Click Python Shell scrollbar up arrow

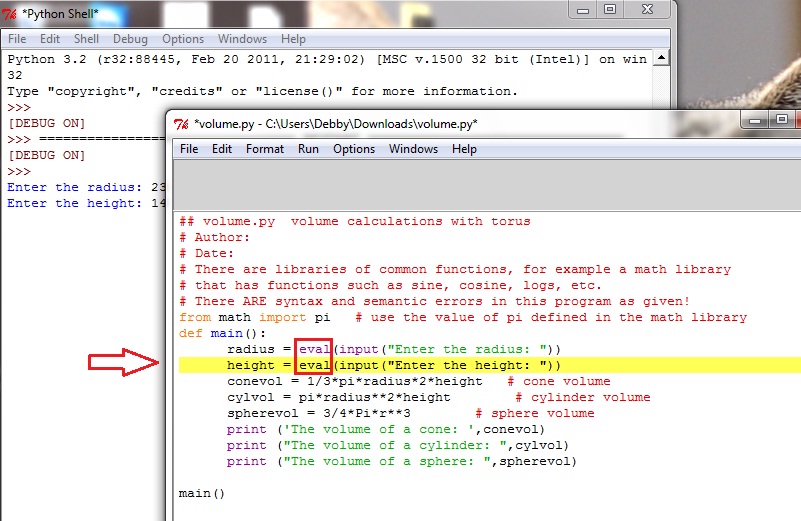pos(662,58)
